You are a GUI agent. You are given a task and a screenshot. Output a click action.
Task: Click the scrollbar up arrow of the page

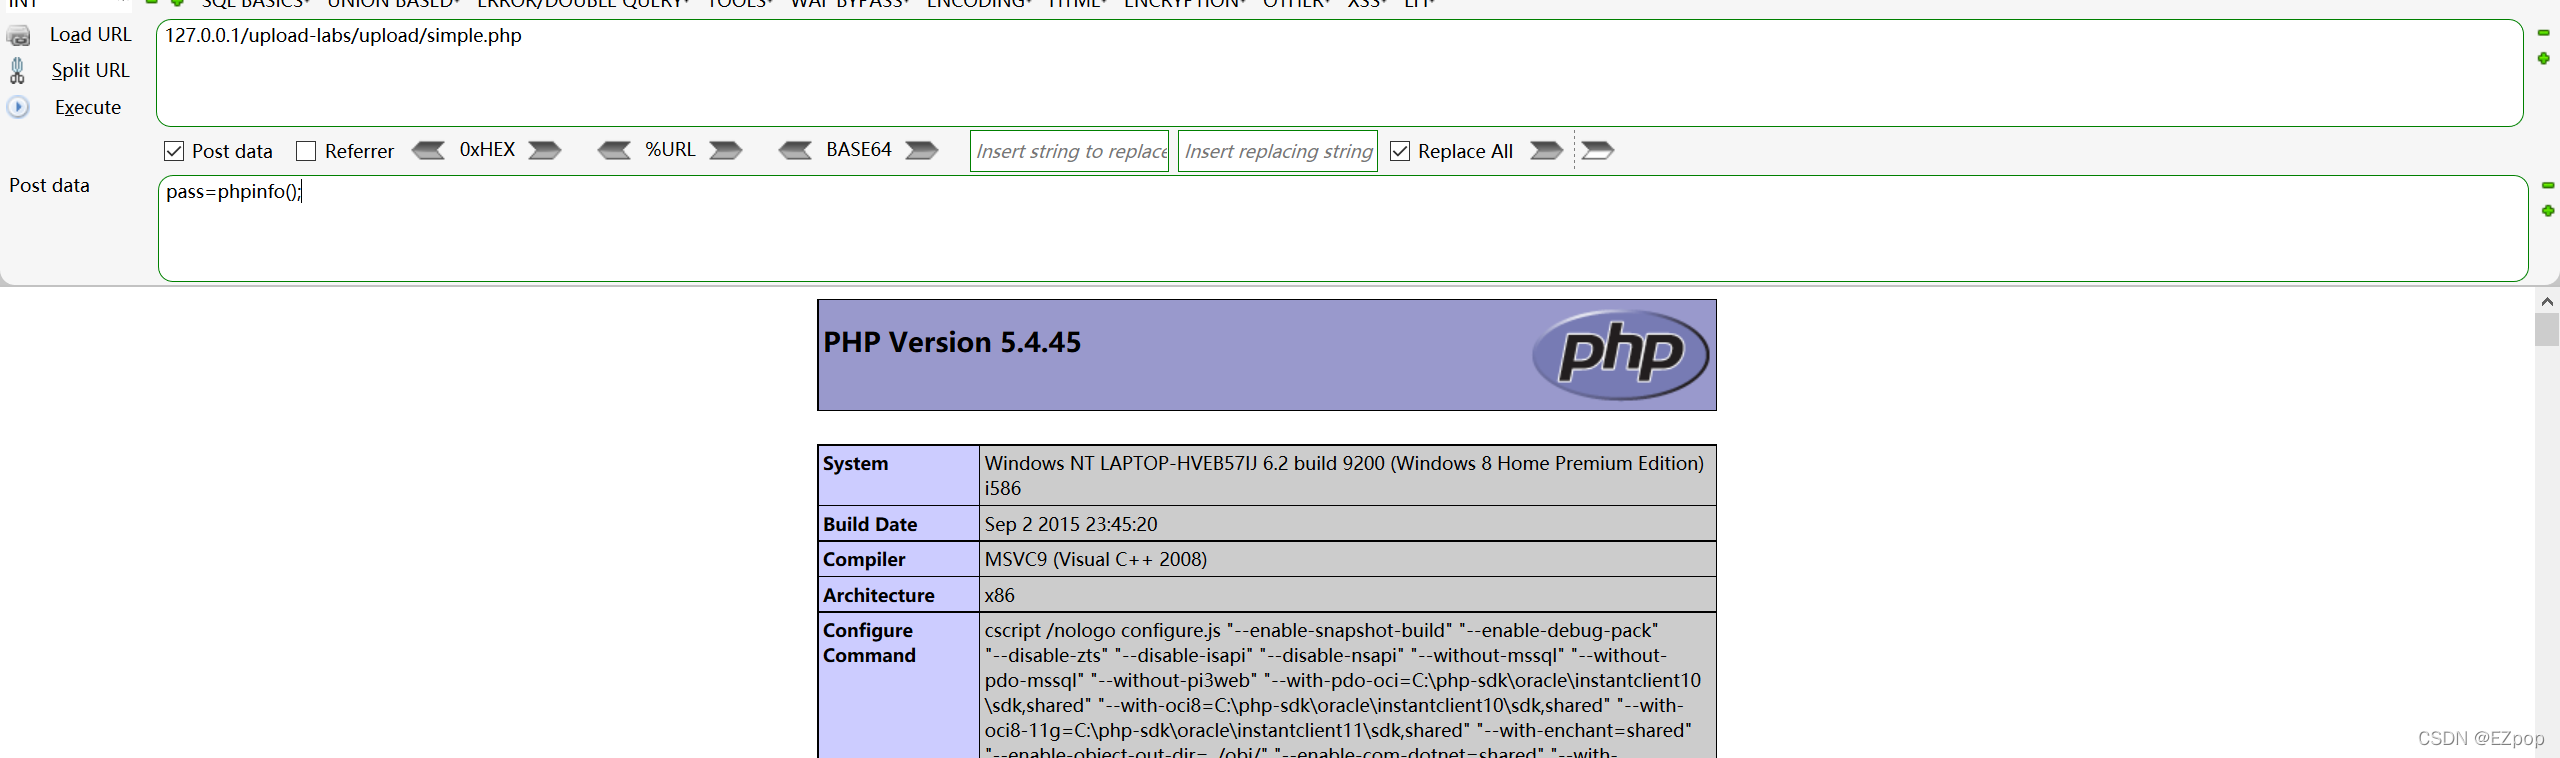pos(2547,300)
